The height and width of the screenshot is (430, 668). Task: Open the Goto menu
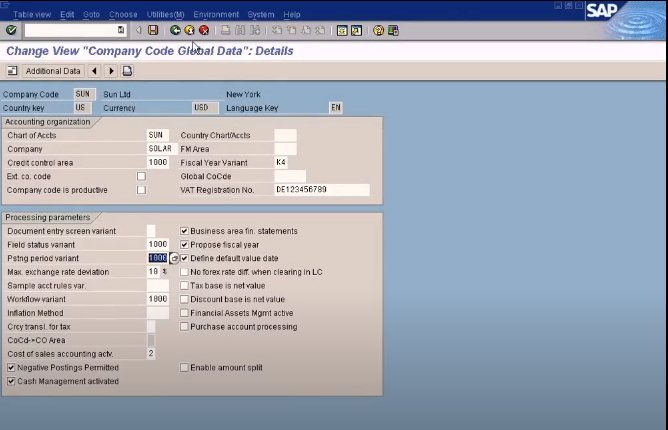91,14
